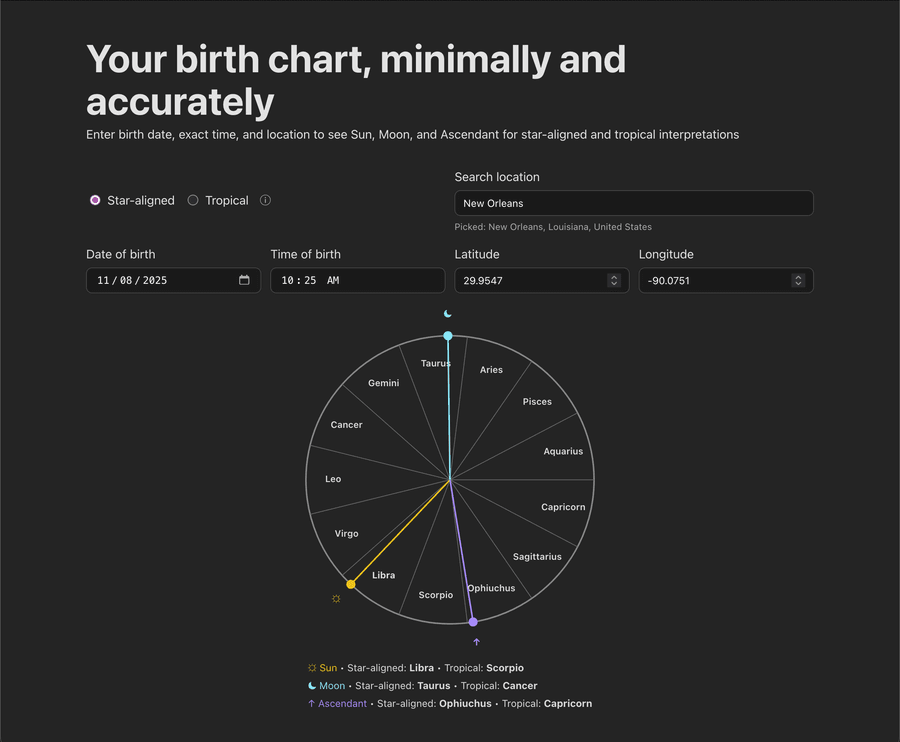Click the Ascendant arrow below the wheel
The image size is (900, 742).
[x=476, y=641]
